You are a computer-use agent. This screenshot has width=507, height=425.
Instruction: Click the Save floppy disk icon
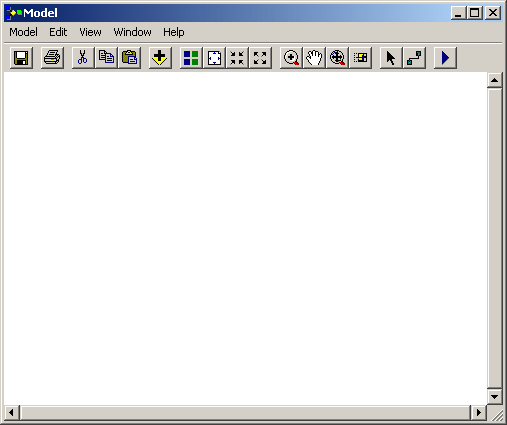21,58
